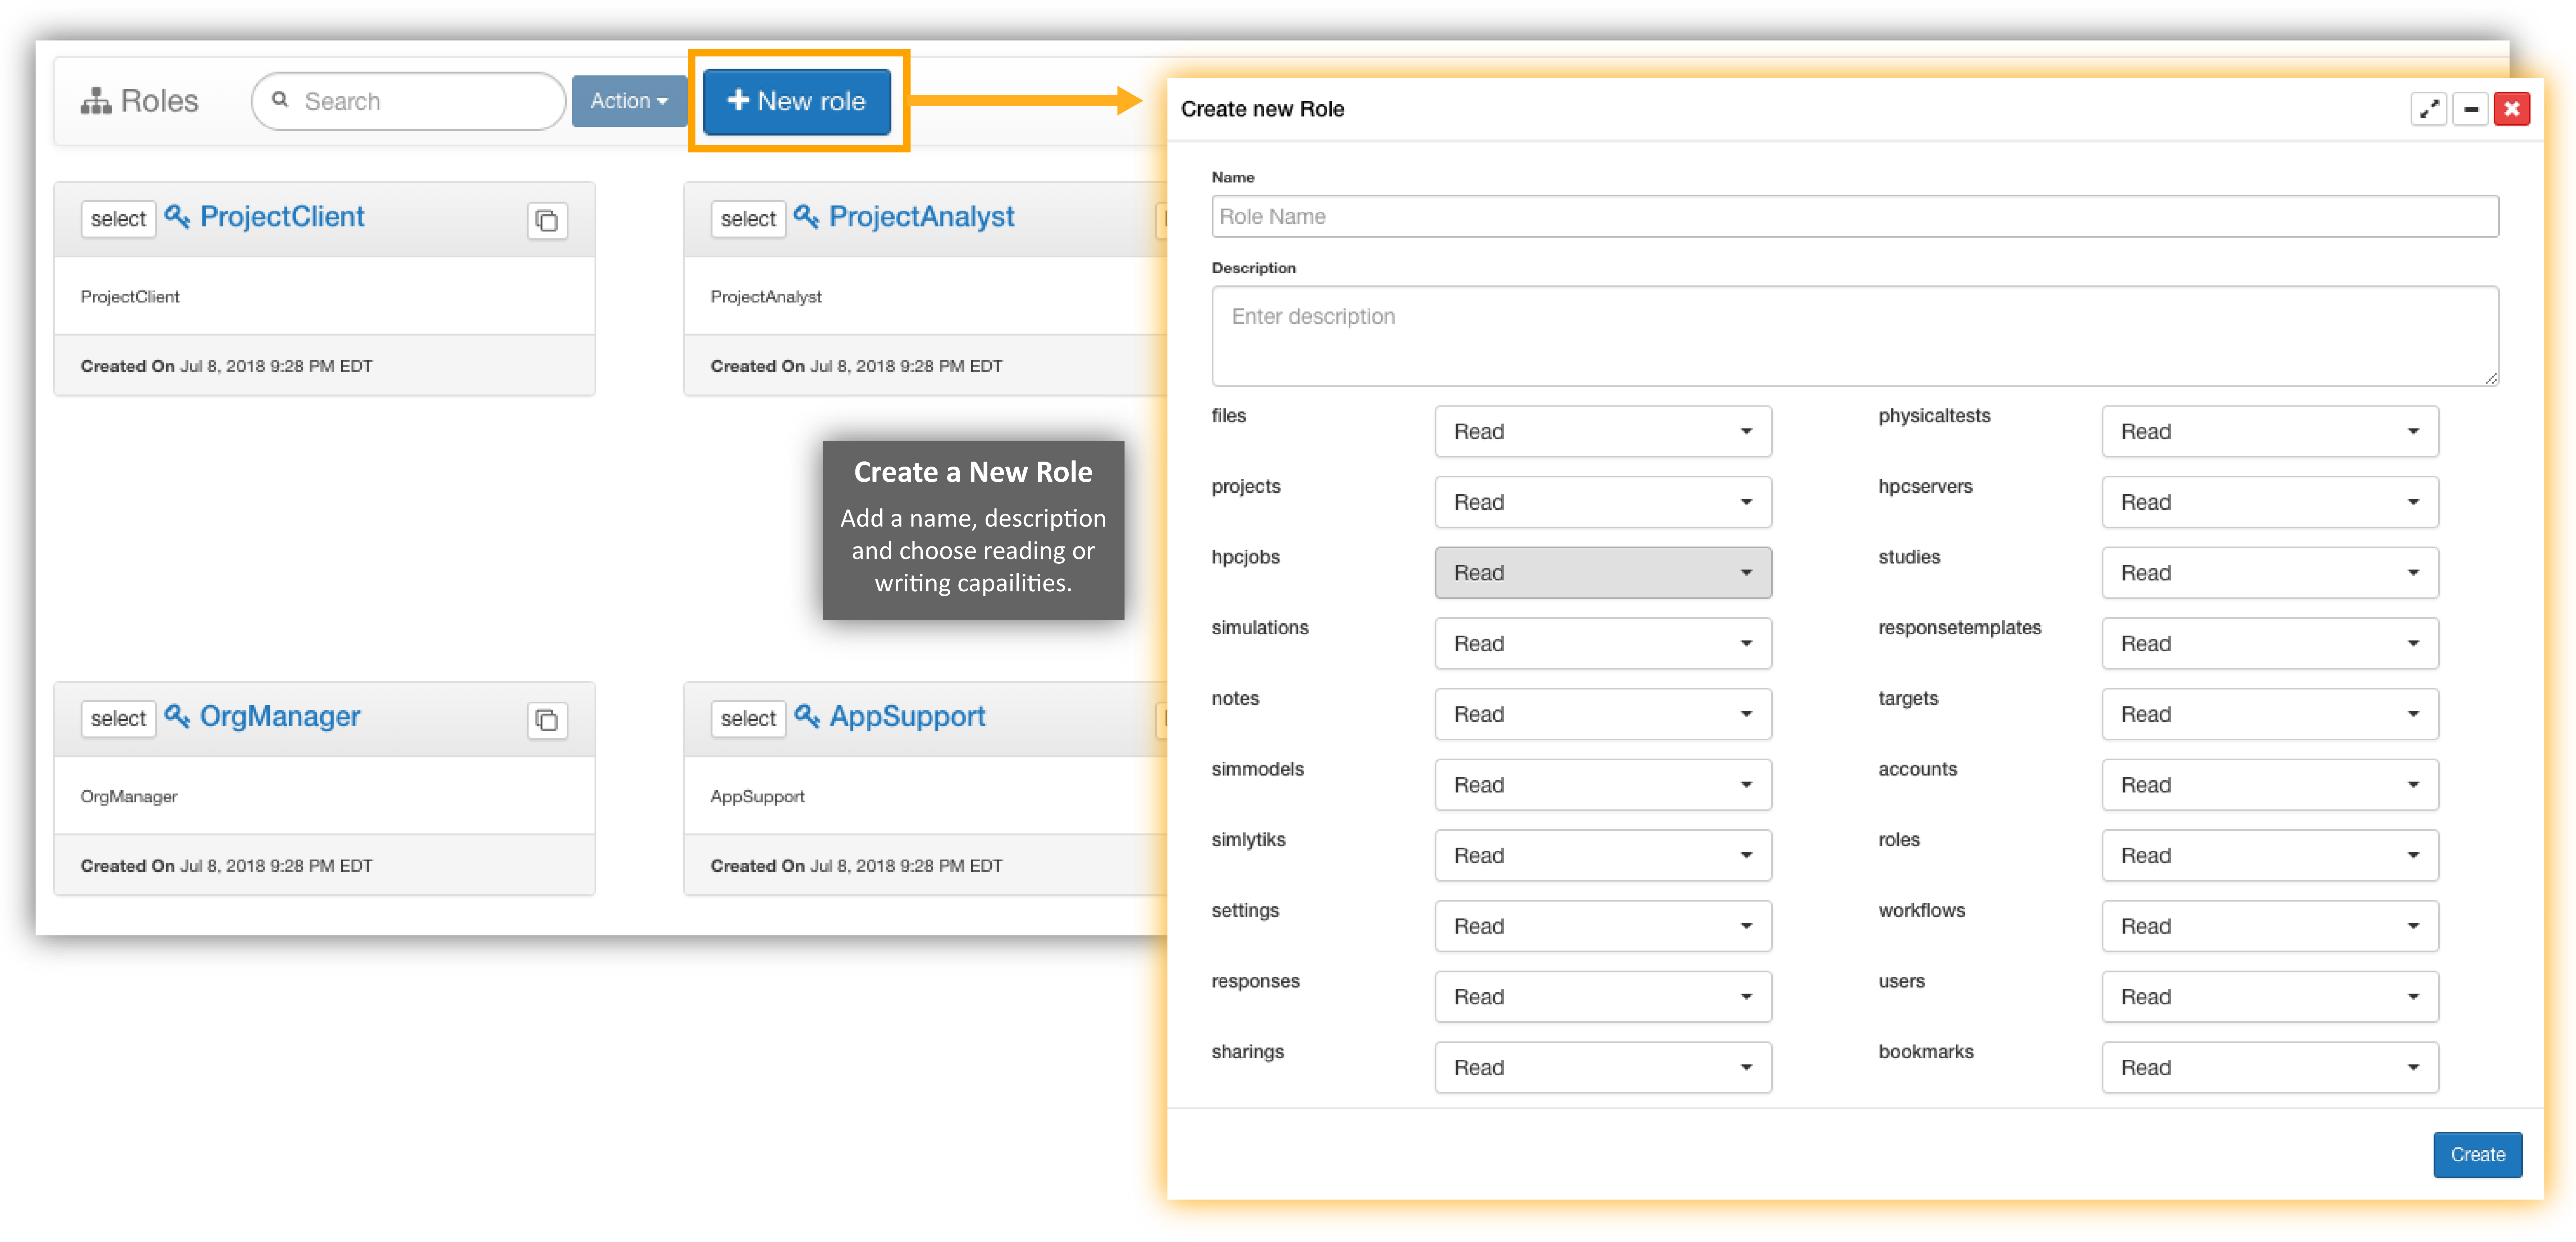2576x1242 pixels.
Task: Click ProjectAnalyst description text in card body
Action: click(x=766, y=297)
